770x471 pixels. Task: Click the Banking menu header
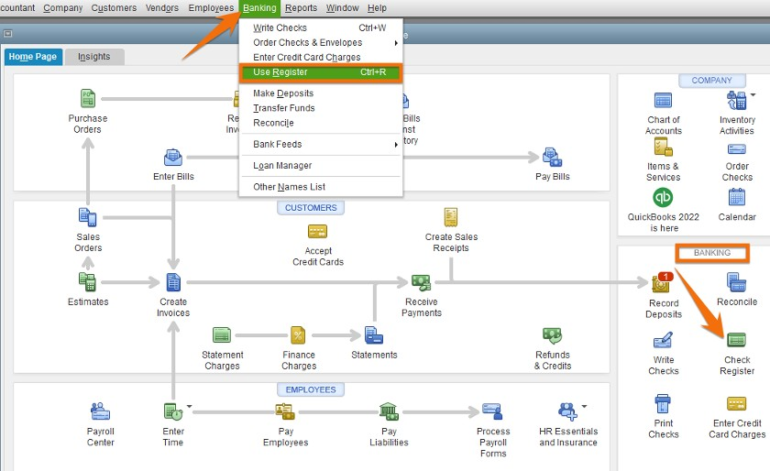coord(260,8)
